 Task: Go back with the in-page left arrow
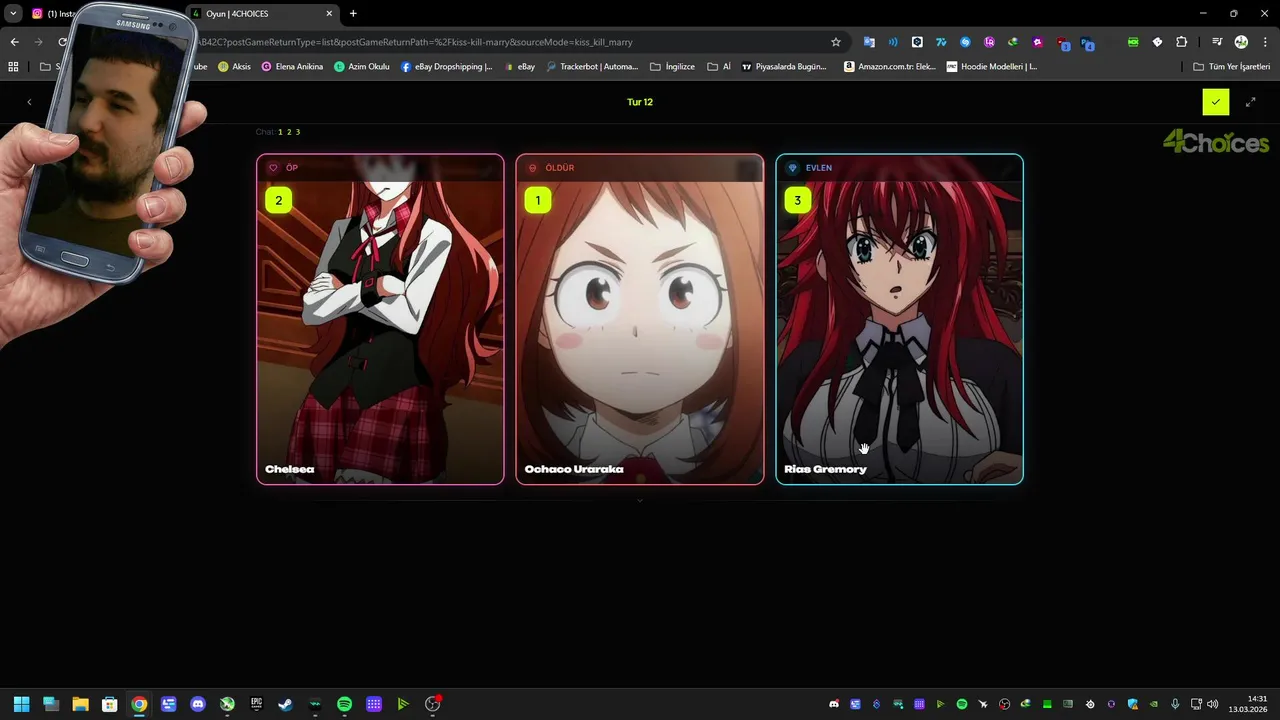click(x=29, y=102)
